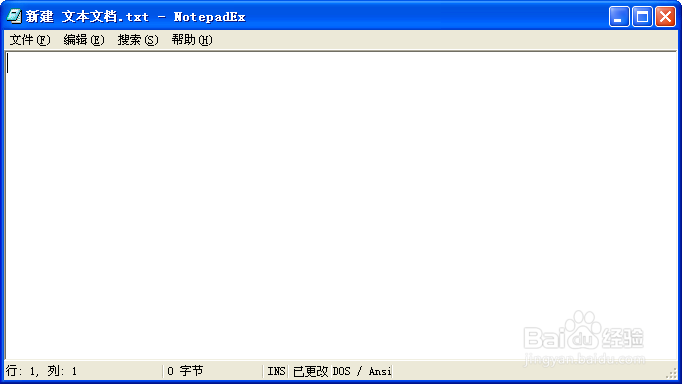This screenshot has width=682, height=384.
Task: Open the 搜索(S) menu
Action: point(138,40)
